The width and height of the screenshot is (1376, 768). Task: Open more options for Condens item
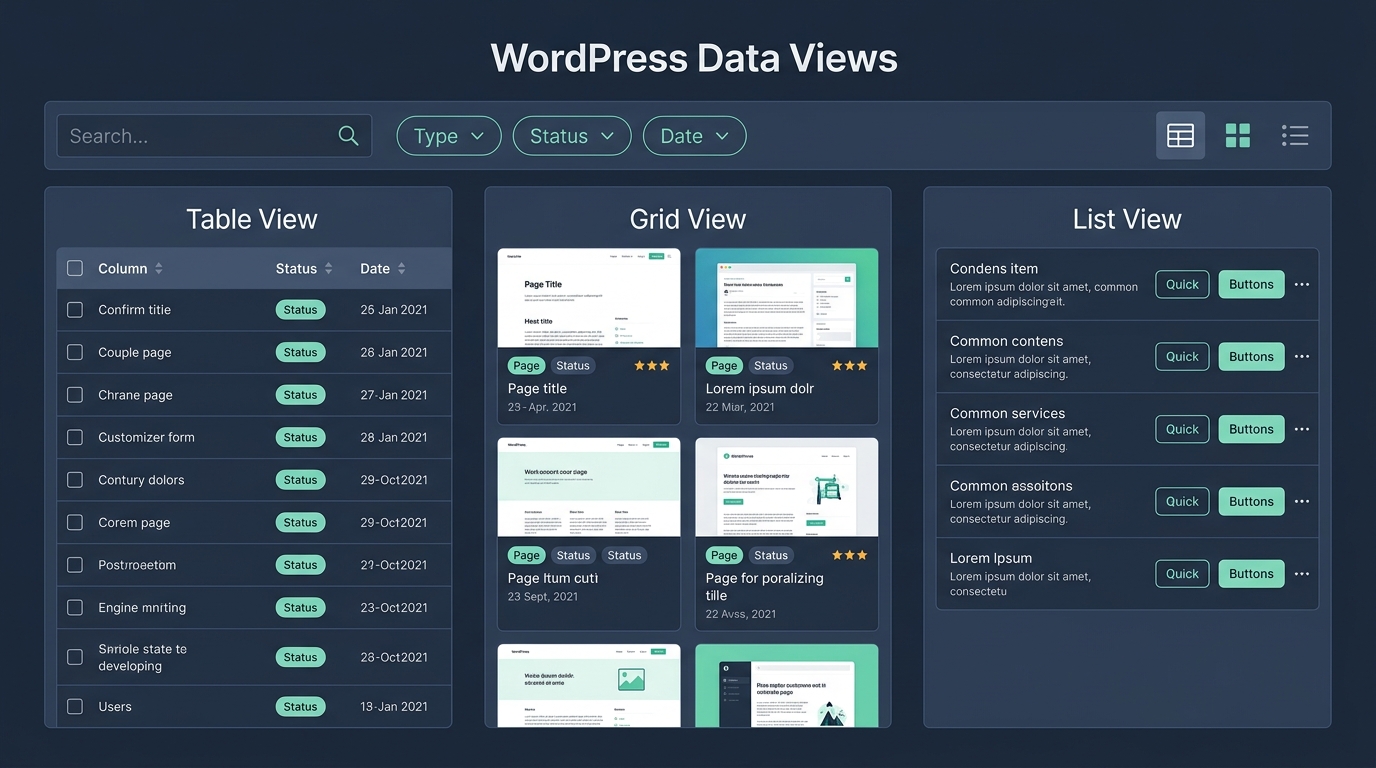(x=1301, y=285)
